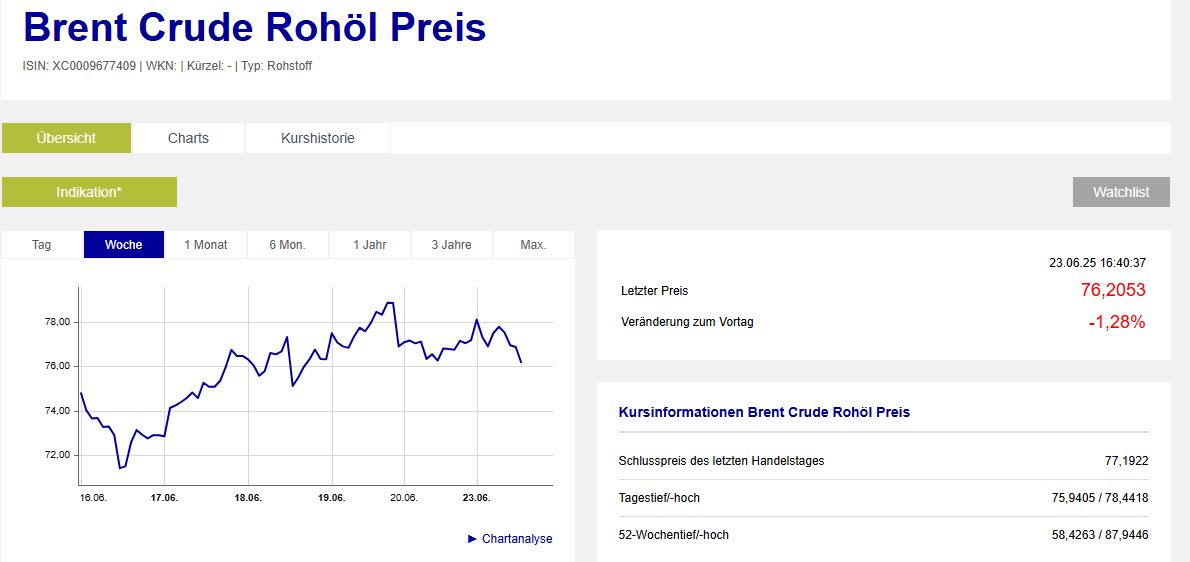This screenshot has height=562, width=1190.
Task: Show the 6 Mon. chart range
Action: 287,245
